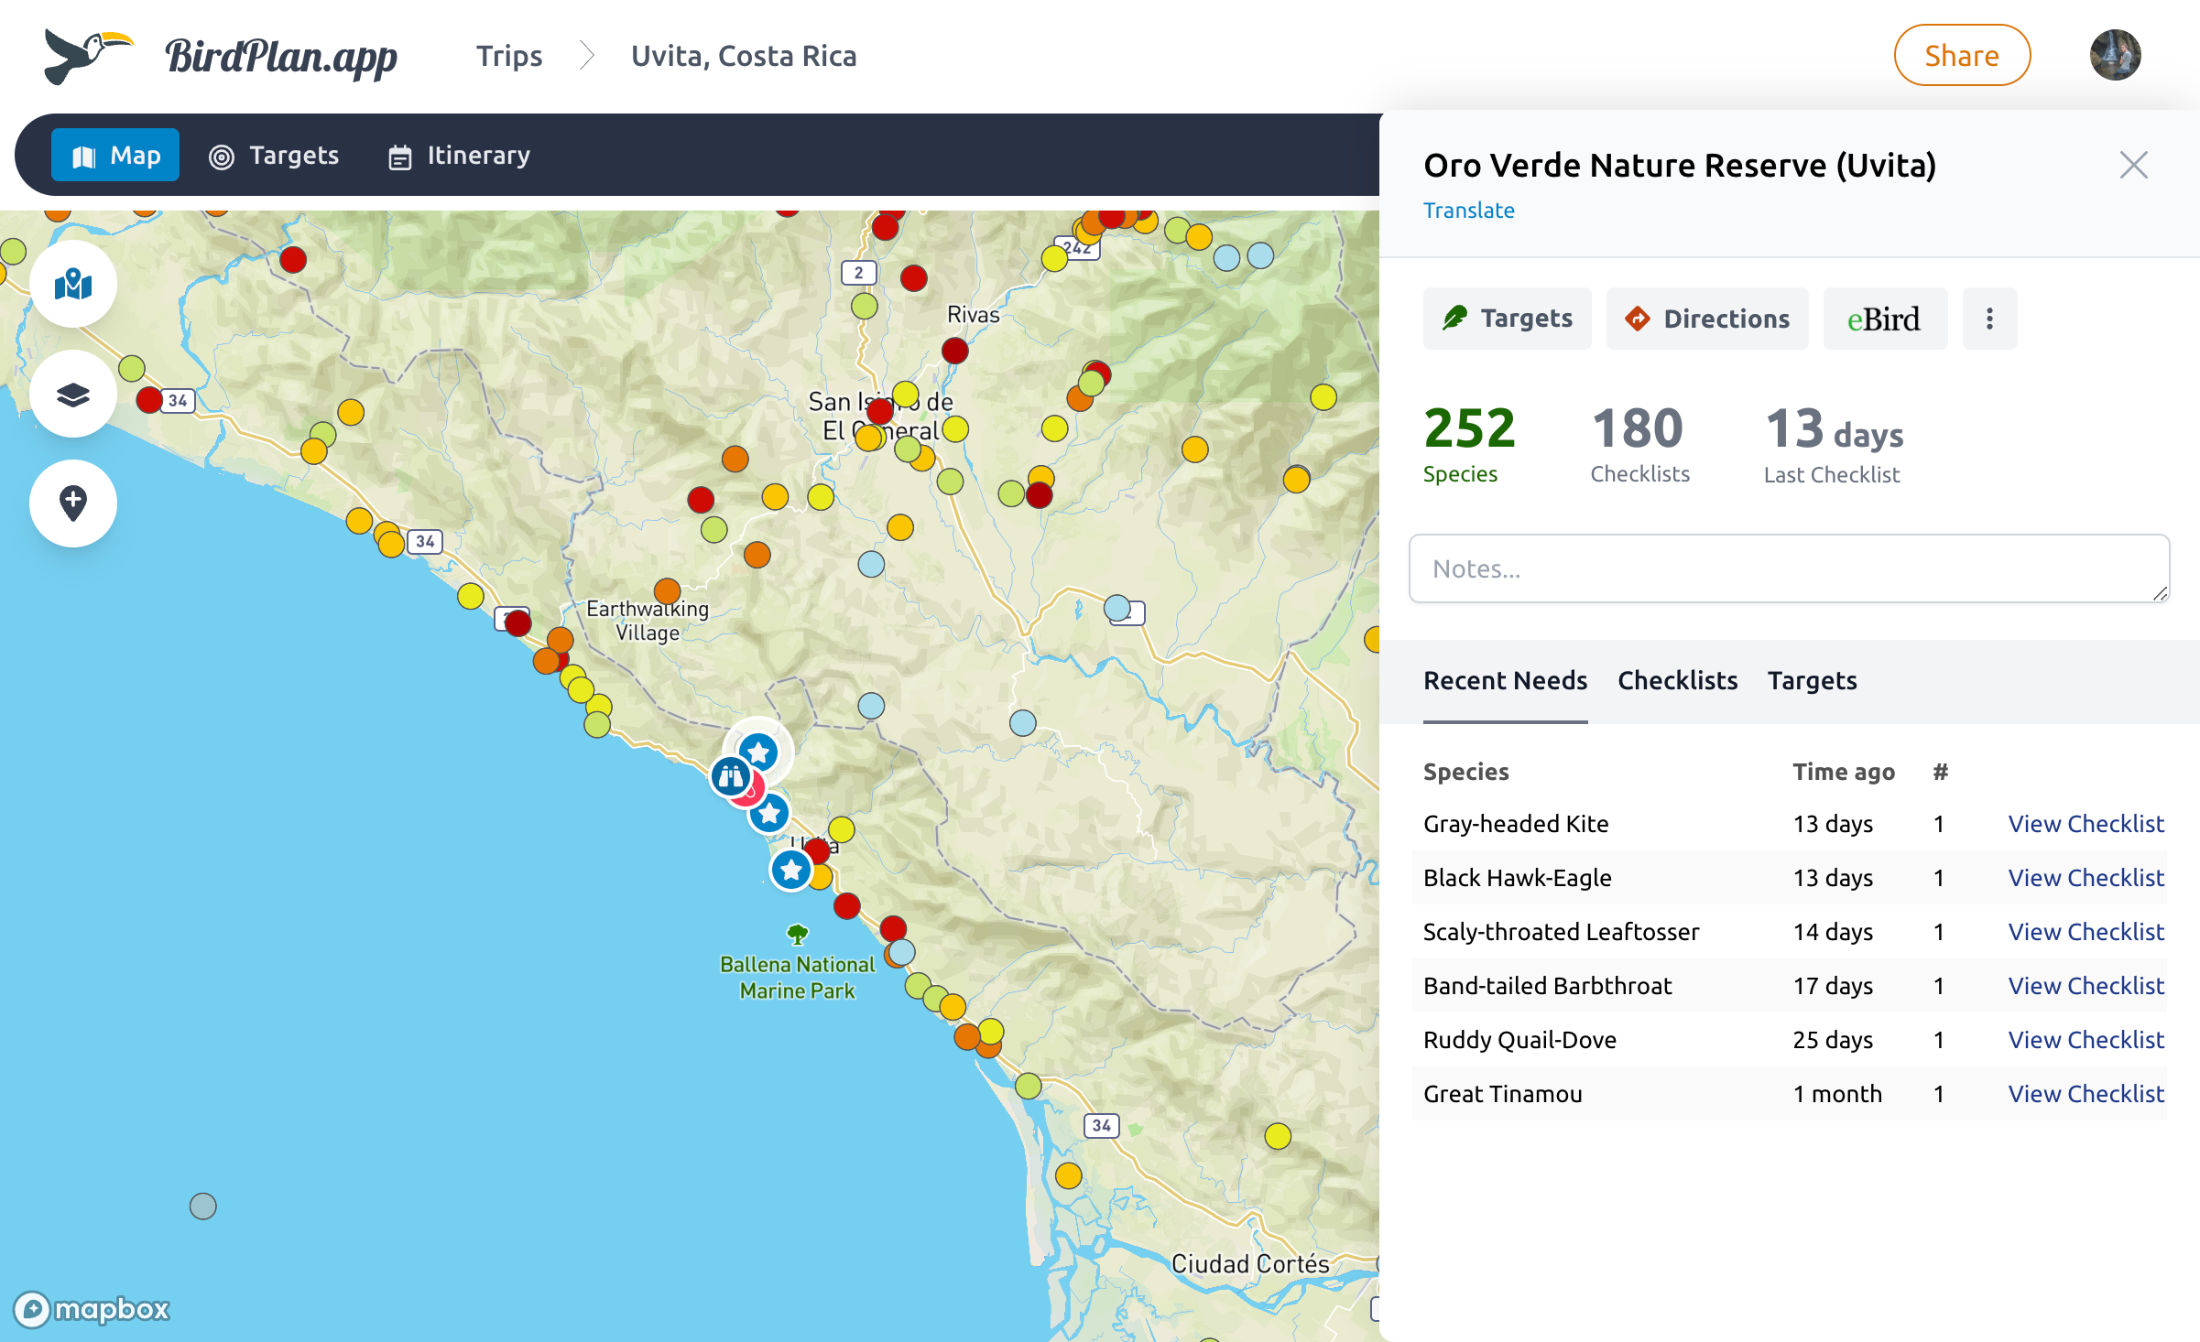Open the user profile avatar menu

click(x=2115, y=55)
